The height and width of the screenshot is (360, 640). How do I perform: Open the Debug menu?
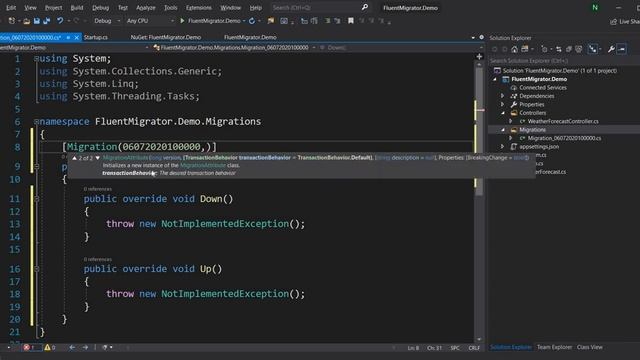point(100,8)
